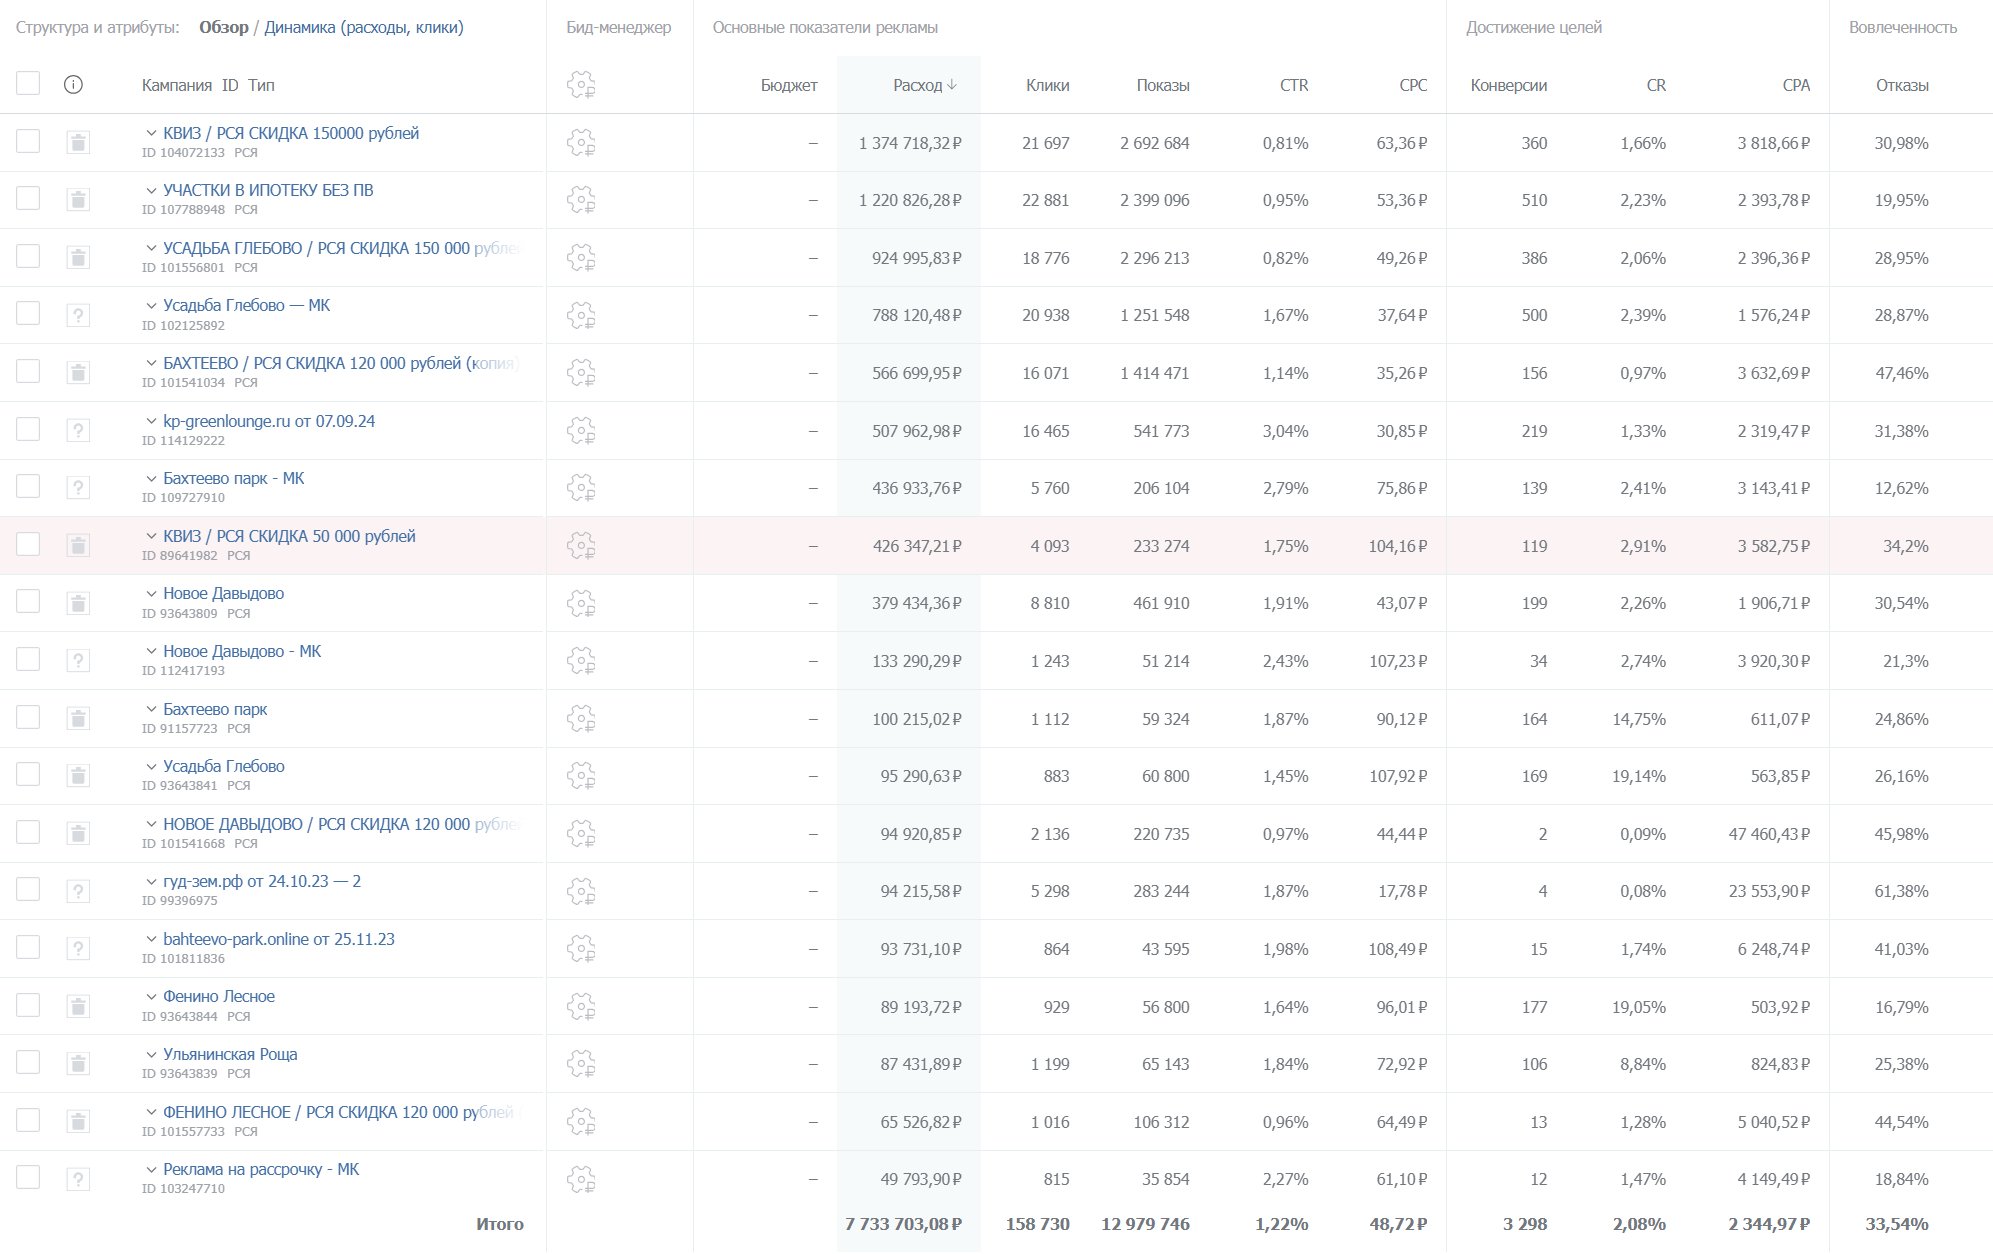The width and height of the screenshot is (1993, 1254).
Task: Click bid manager gear for Реклама на рассрочку - МК
Action: pos(581,1180)
